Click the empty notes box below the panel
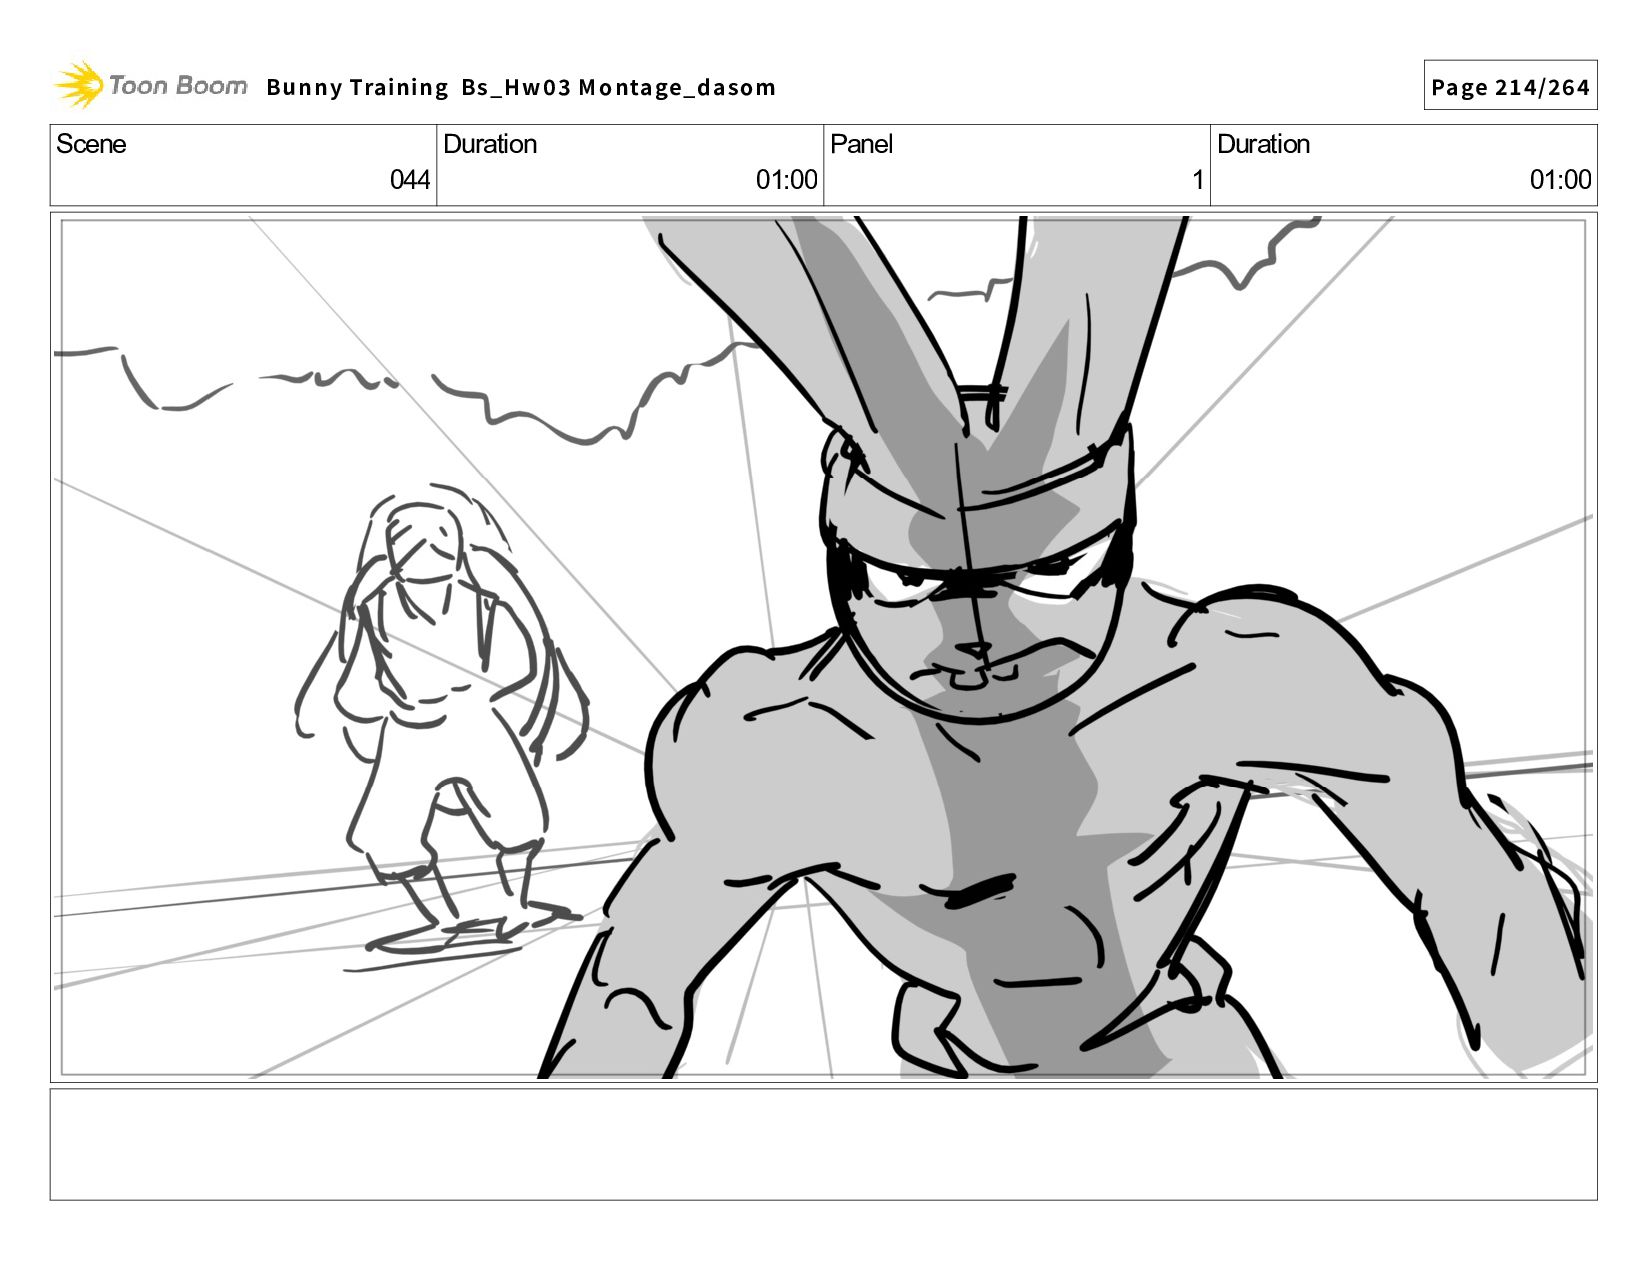Image resolution: width=1650 pixels, height=1275 pixels. pos(824,1144)
